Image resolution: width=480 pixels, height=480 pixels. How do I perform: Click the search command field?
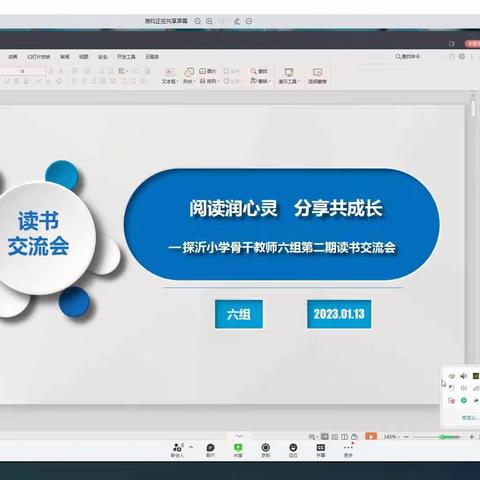pos(408,57)
